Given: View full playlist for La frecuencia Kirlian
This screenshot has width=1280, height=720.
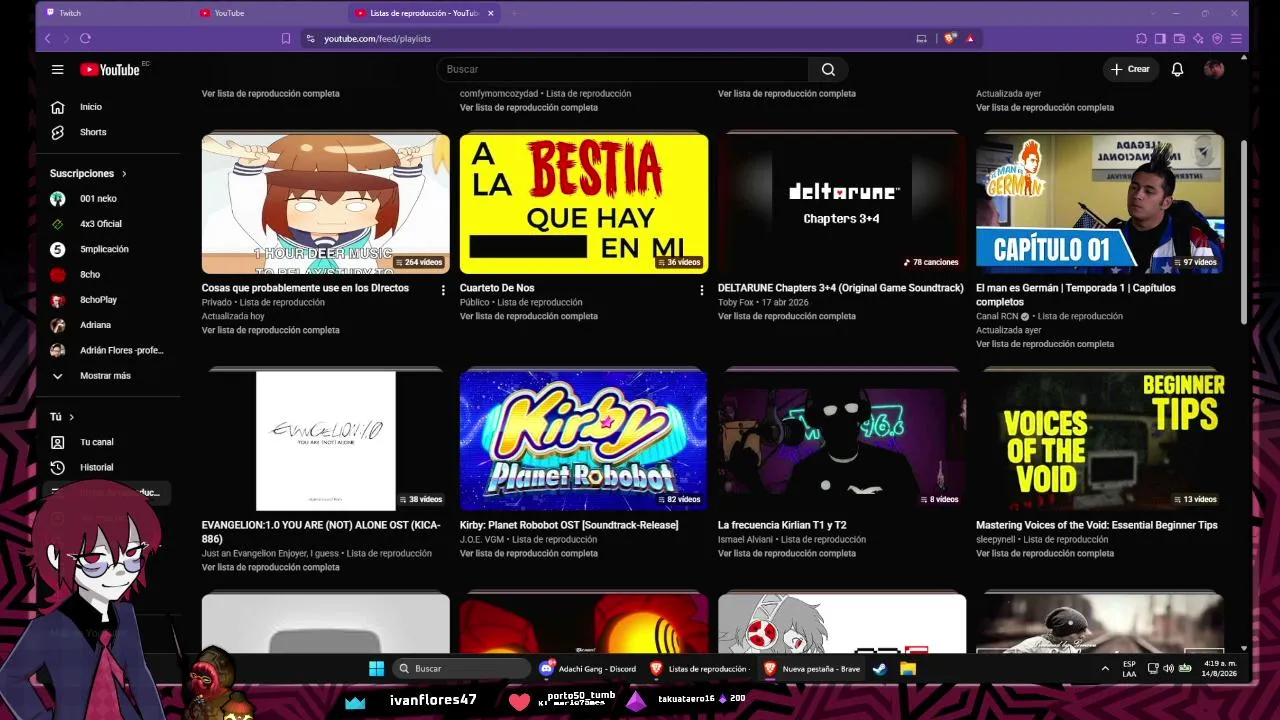Looking at the screenshot, I should [x=787, y=553].
